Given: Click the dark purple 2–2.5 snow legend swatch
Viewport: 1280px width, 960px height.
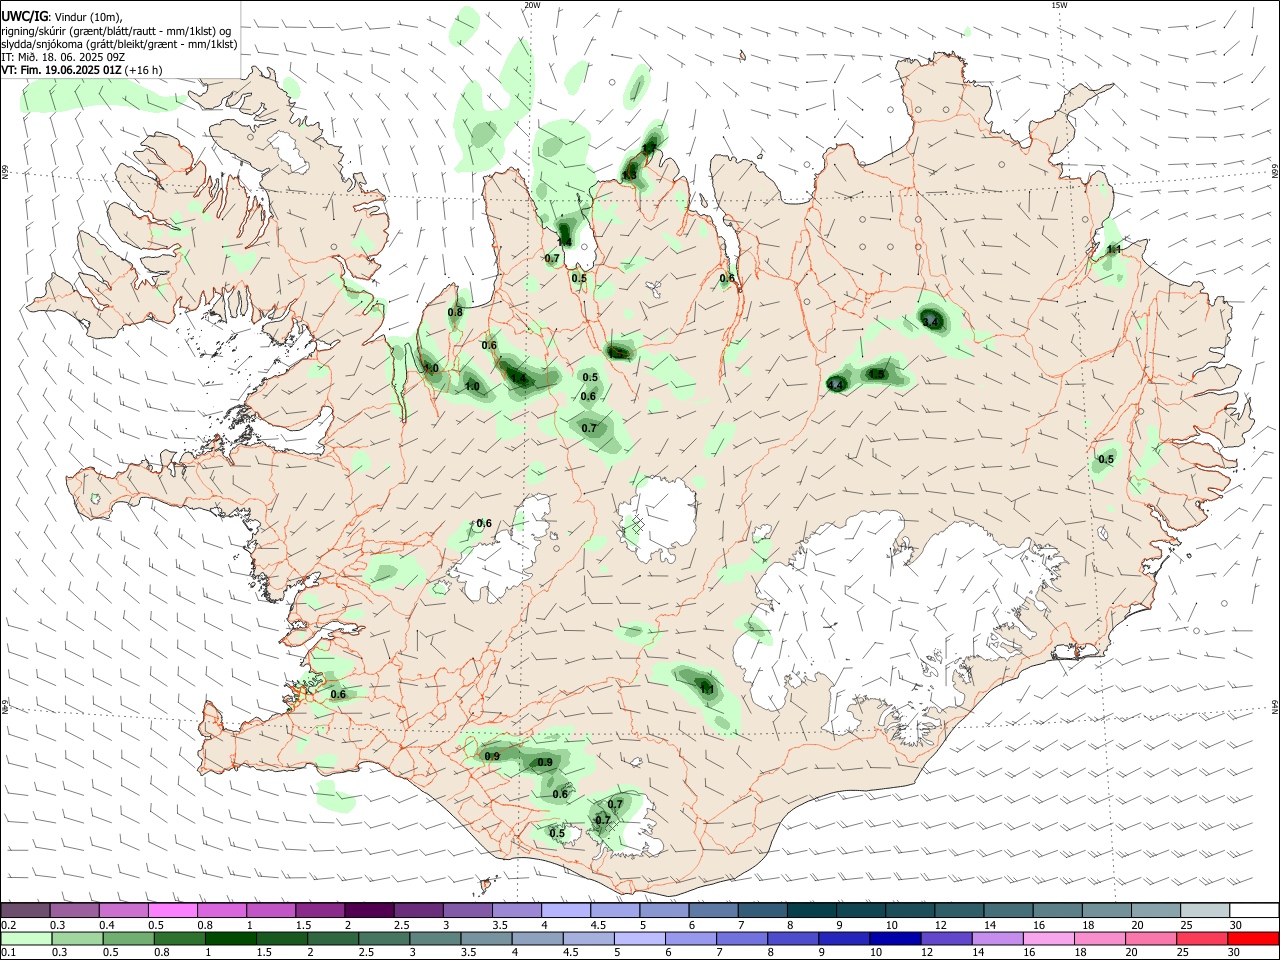Looking at the screenshot, I should pos(370,911).
